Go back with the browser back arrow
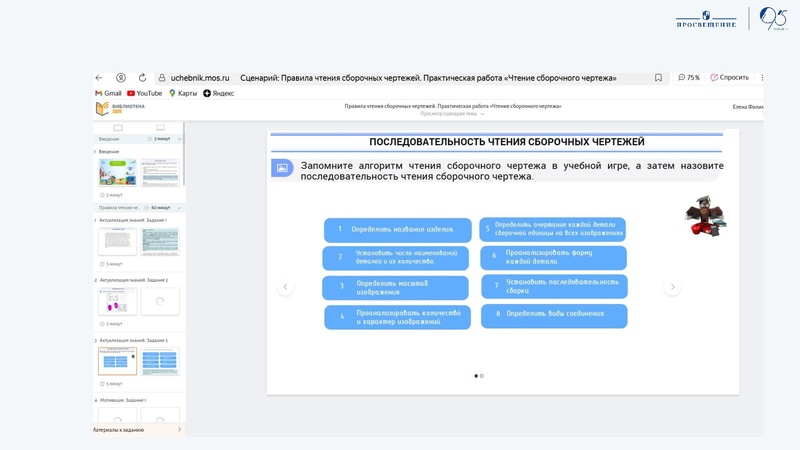The image size is (800, 450). pos(99,78)
